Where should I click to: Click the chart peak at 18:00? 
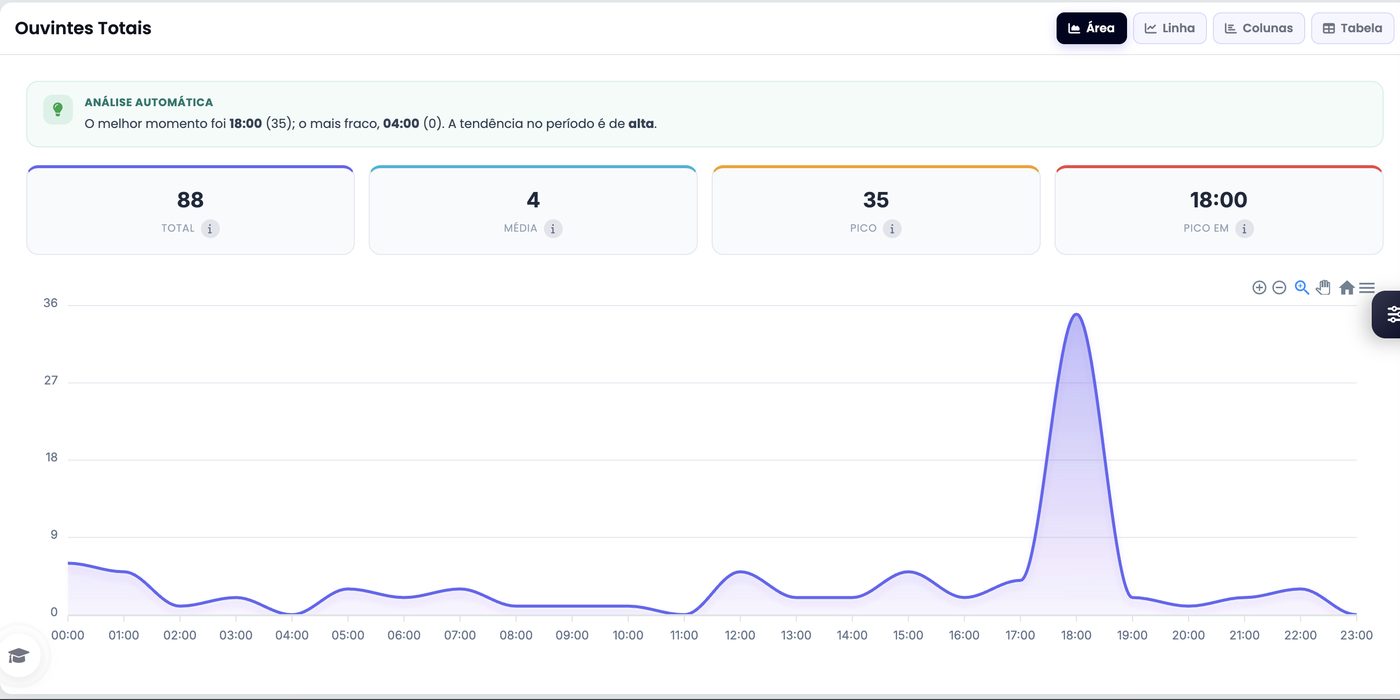pyautogui.click(x=1076, y=315)
